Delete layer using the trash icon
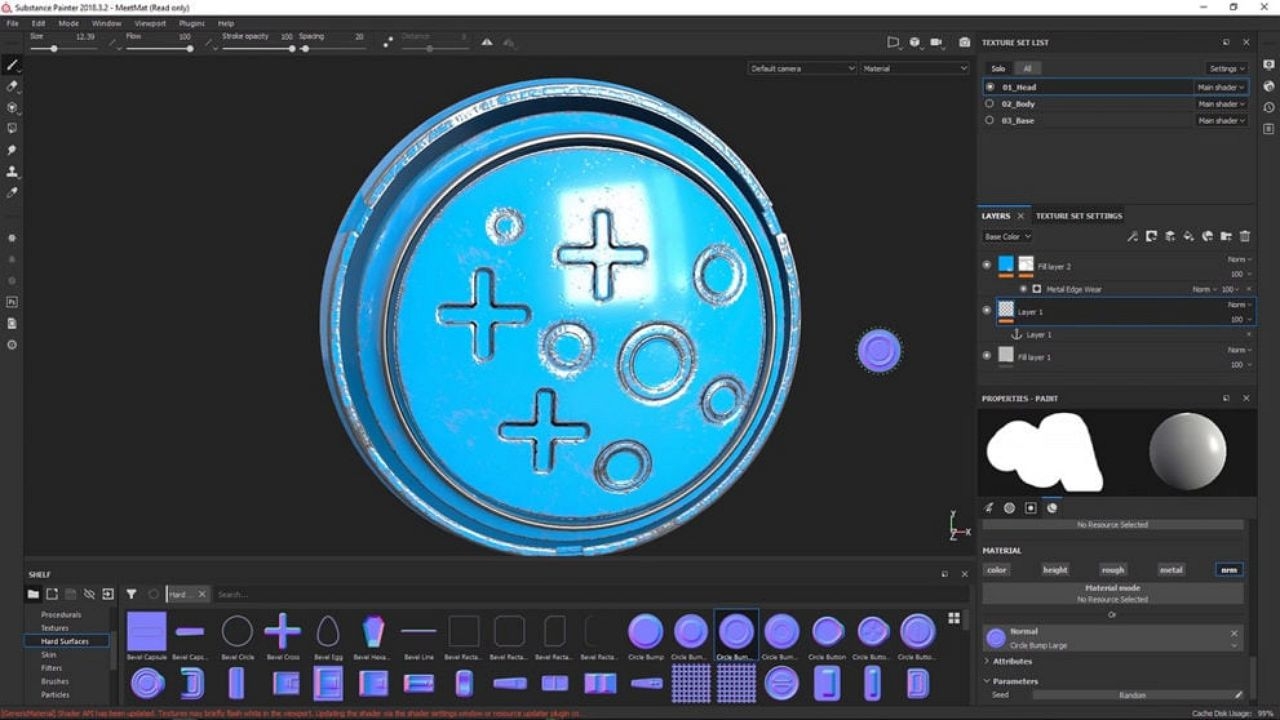1280x720 pixels. pos(1245,237)
